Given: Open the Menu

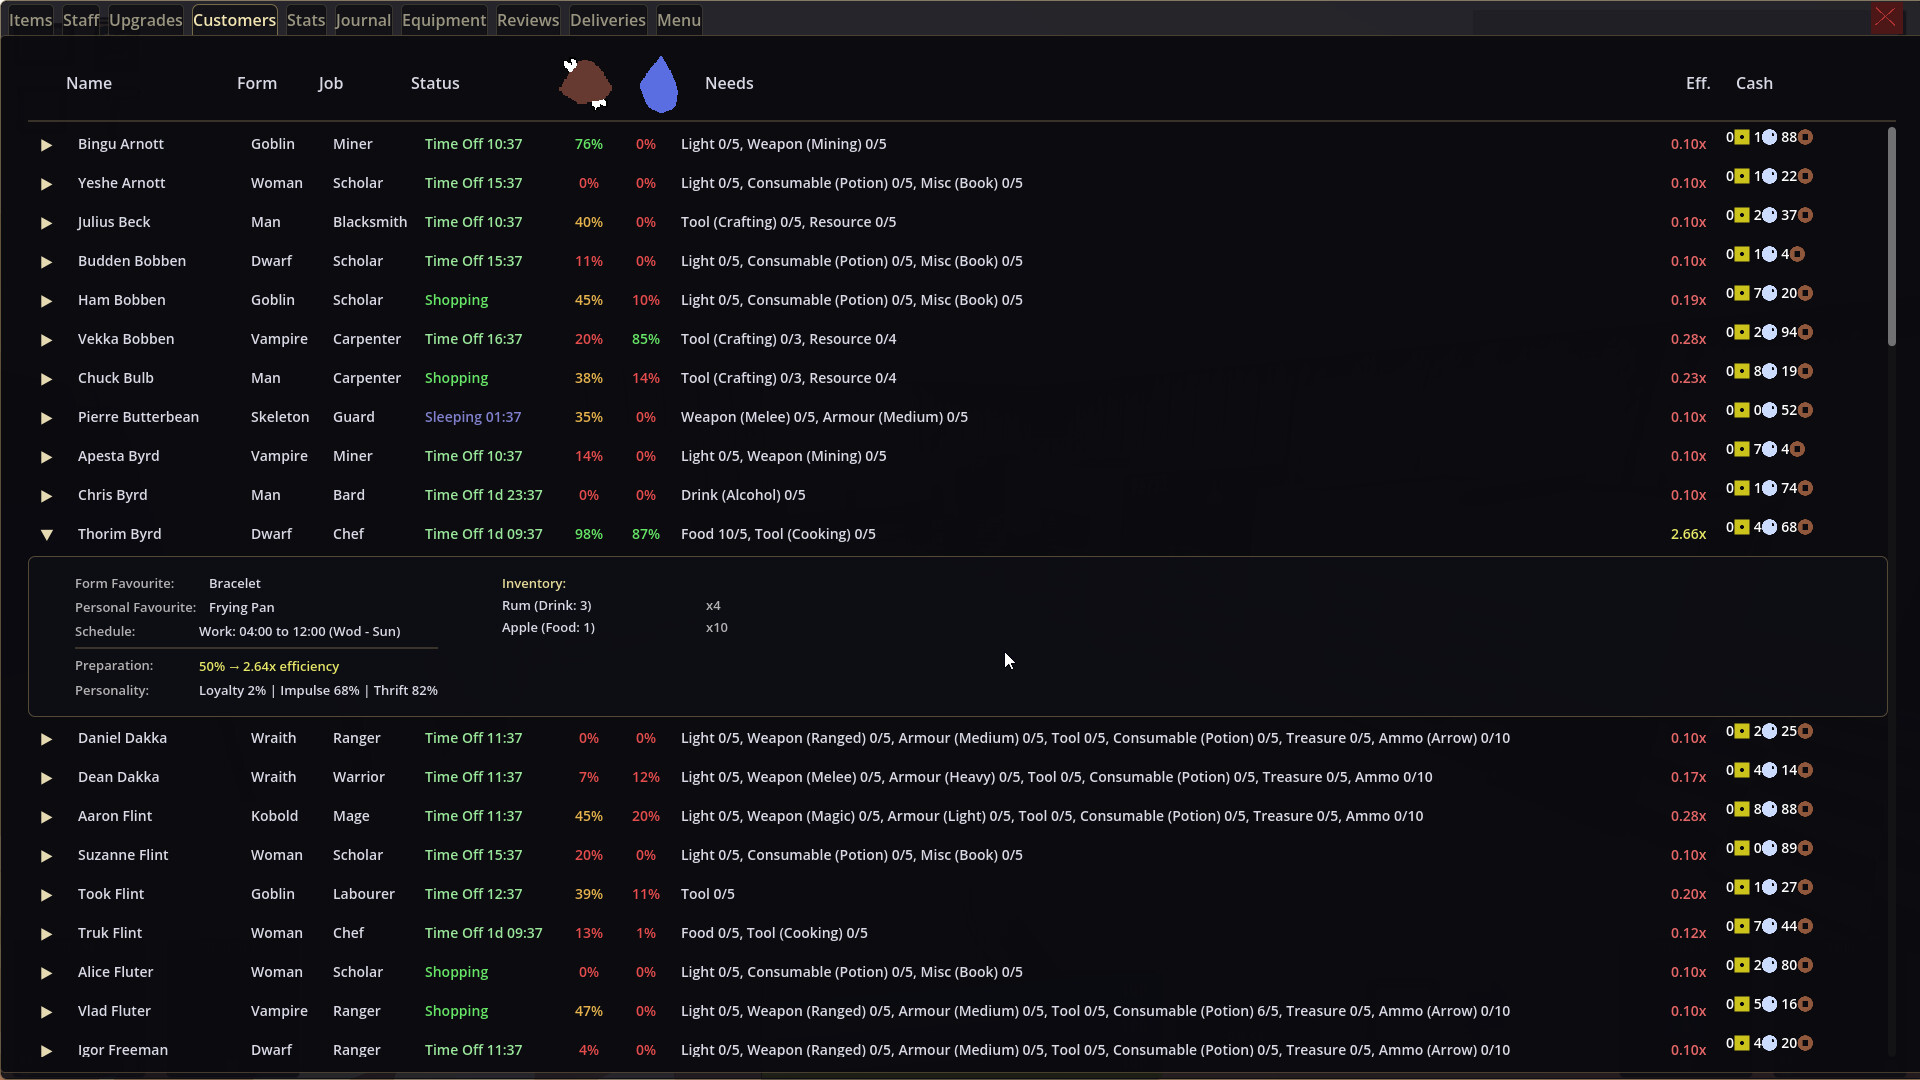Looking at the screenshot, I should pyautogui.click(x=678, y=19).
